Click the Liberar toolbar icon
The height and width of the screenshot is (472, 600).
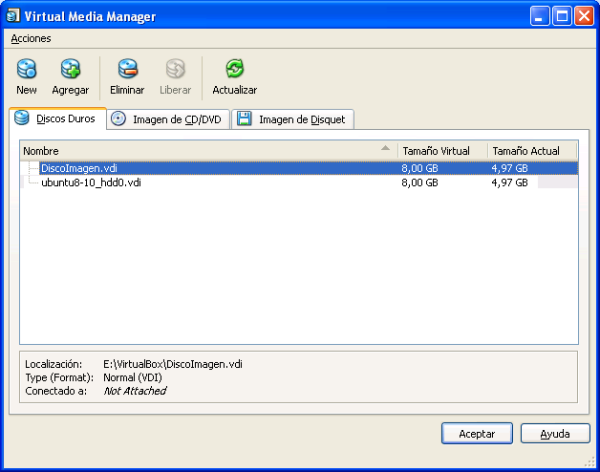coord(175,69)
